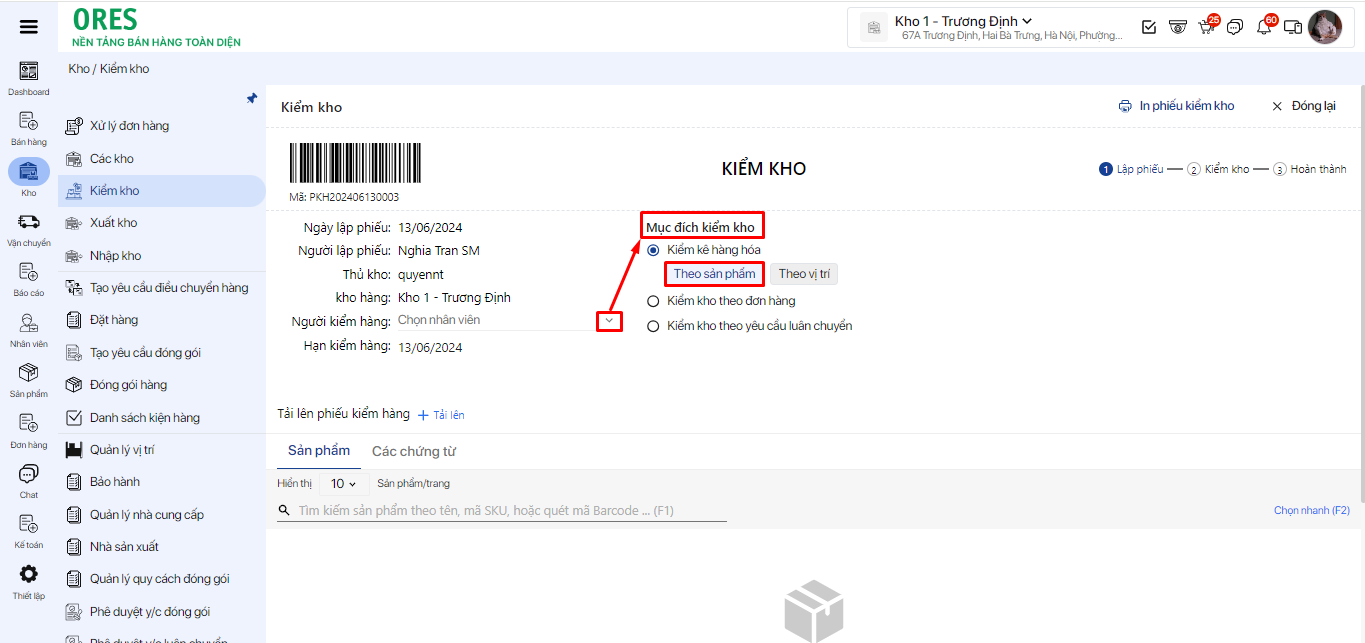Expand the Người kiểm hàng employee dropdown
Viewport: 1365px width, 643px height.
[609, 321]
